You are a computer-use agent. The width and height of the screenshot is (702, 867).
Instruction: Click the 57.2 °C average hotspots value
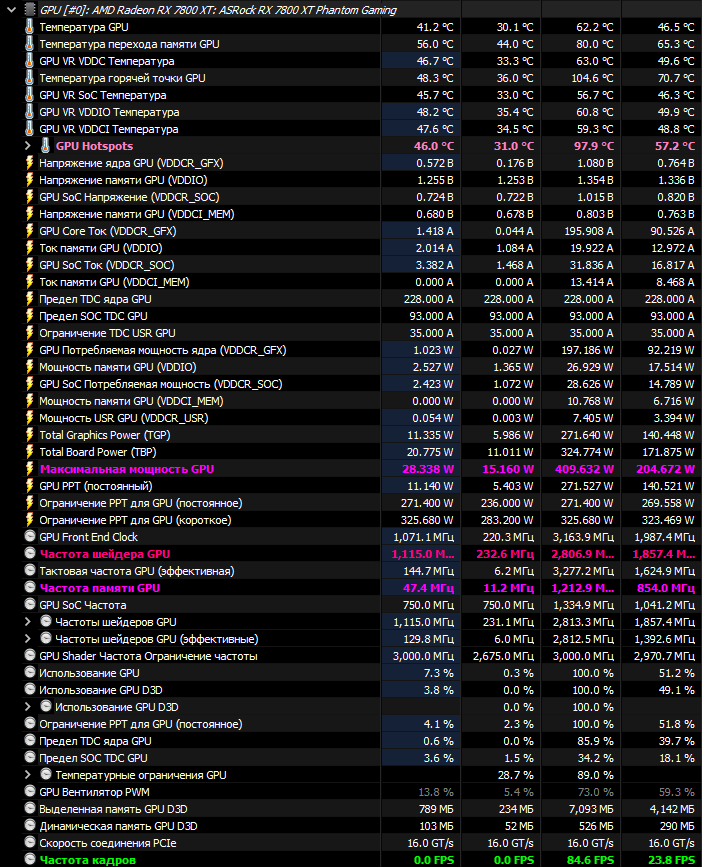point(675,146)
